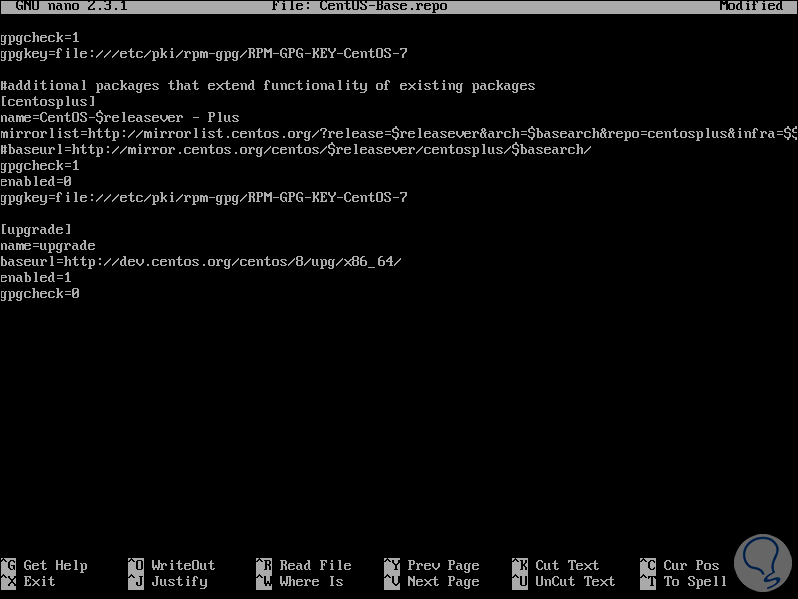This screenshot has width=798, height=599.
Task: Click the dev.centos.org baseurl line
Action: (x=201, y=262)
